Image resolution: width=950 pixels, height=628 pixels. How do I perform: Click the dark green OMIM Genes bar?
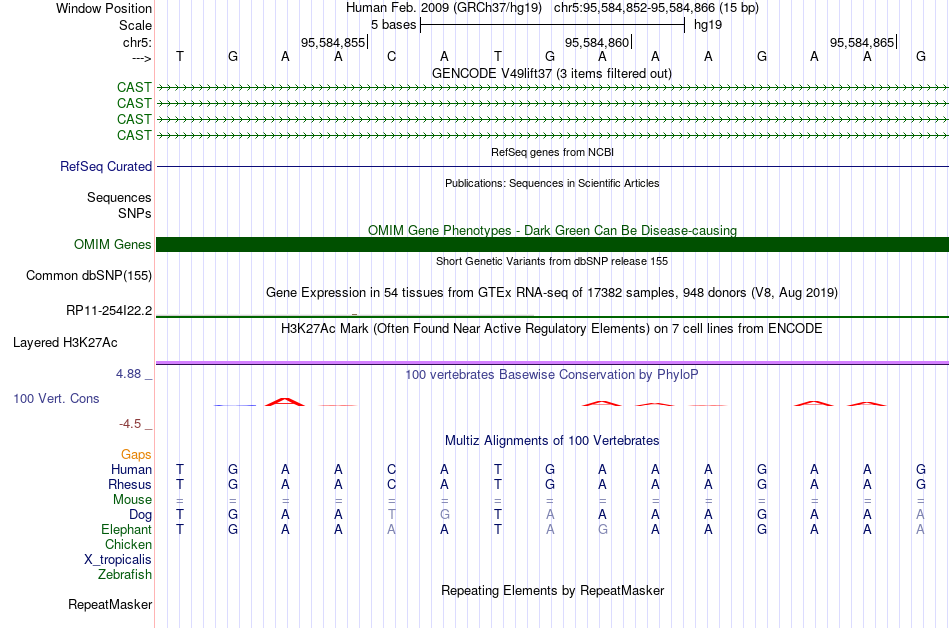coord(552,245)
